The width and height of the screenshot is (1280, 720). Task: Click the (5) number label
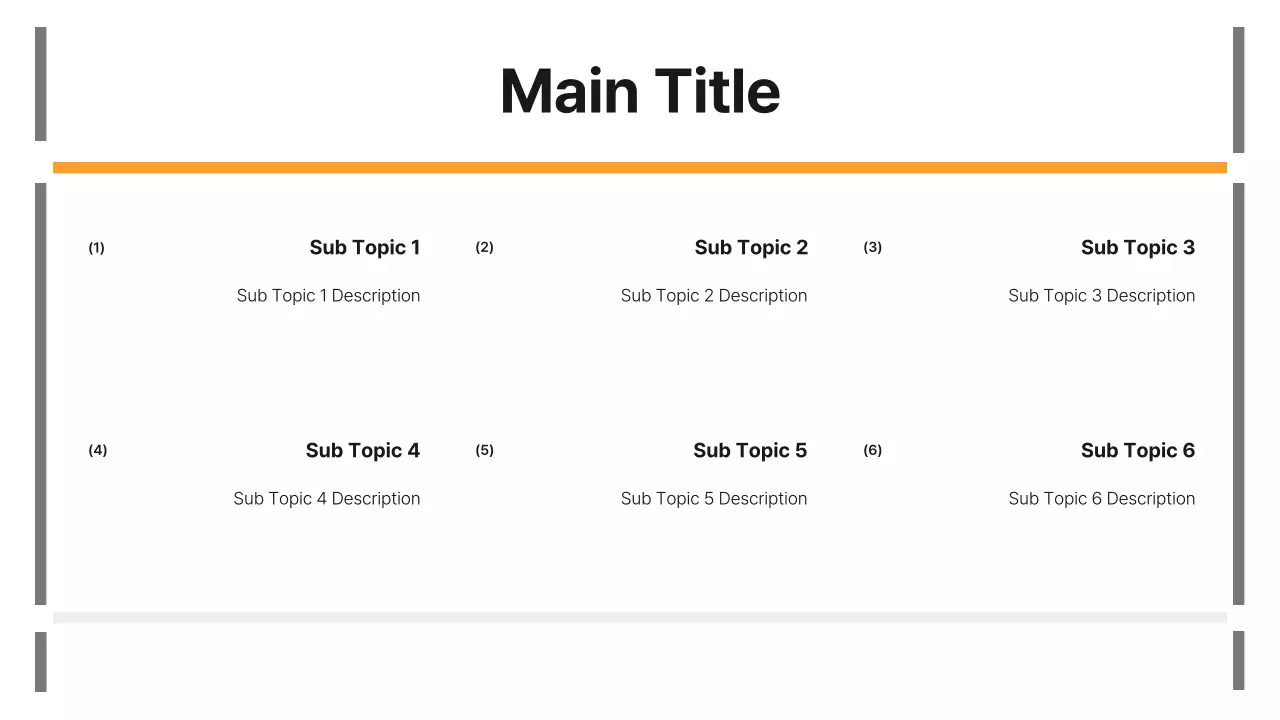[484, 450]
